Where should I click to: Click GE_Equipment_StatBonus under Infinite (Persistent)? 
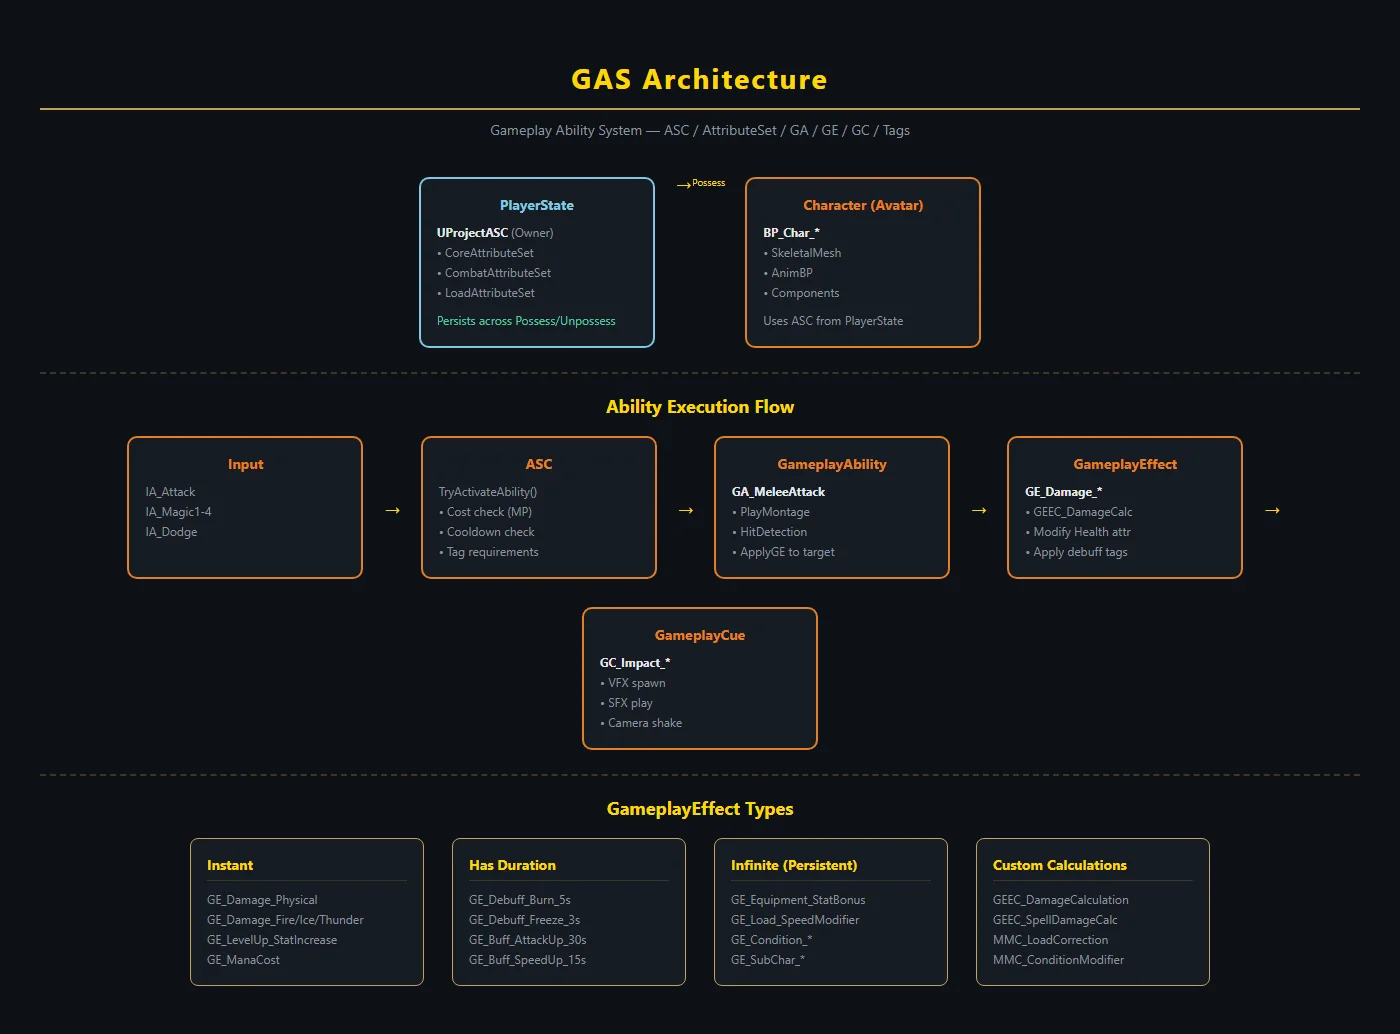click(x=798, y=900)
